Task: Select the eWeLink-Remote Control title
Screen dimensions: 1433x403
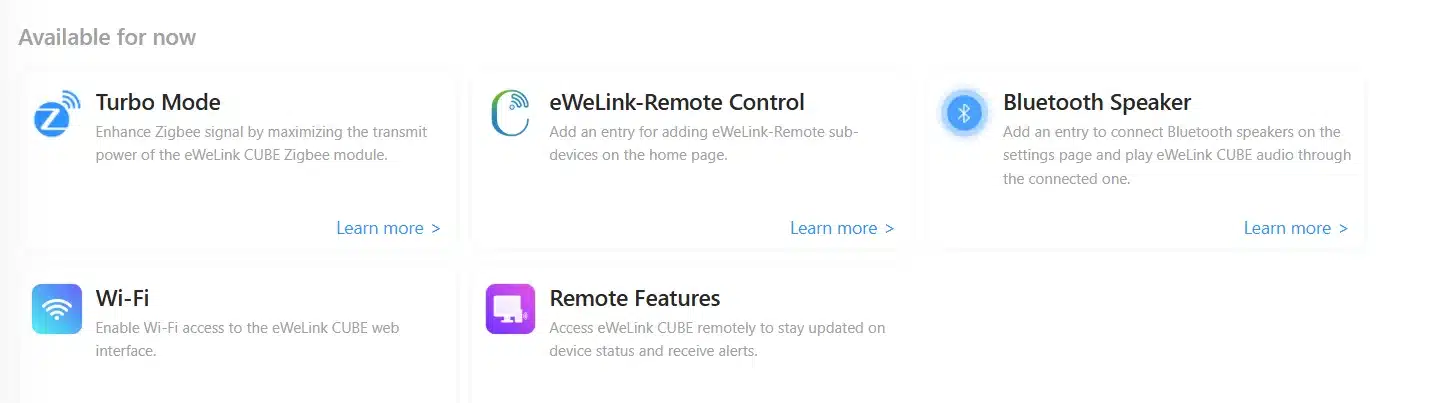Action: point(677,102)
